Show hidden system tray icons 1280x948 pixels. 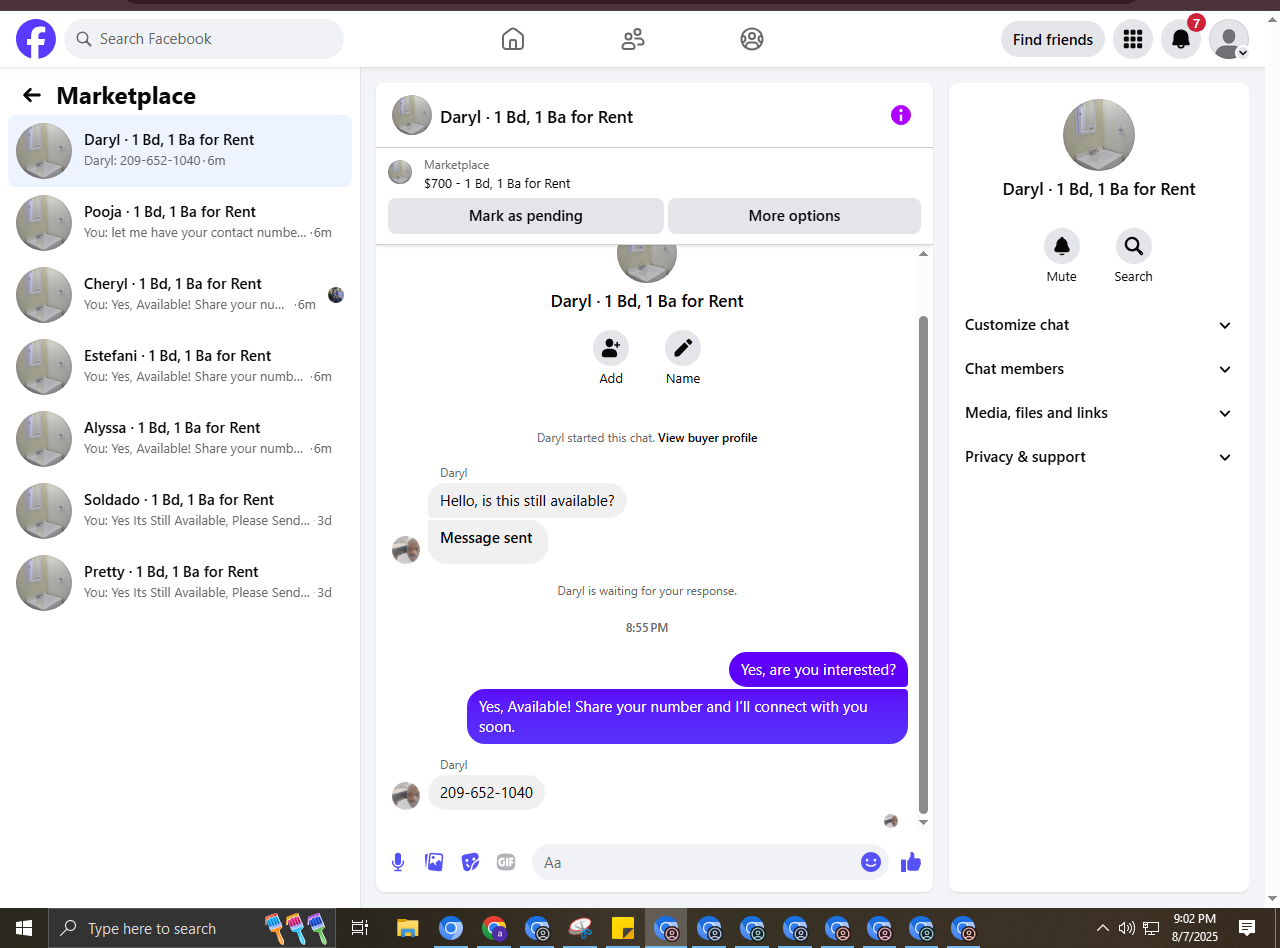point(1103,928)
